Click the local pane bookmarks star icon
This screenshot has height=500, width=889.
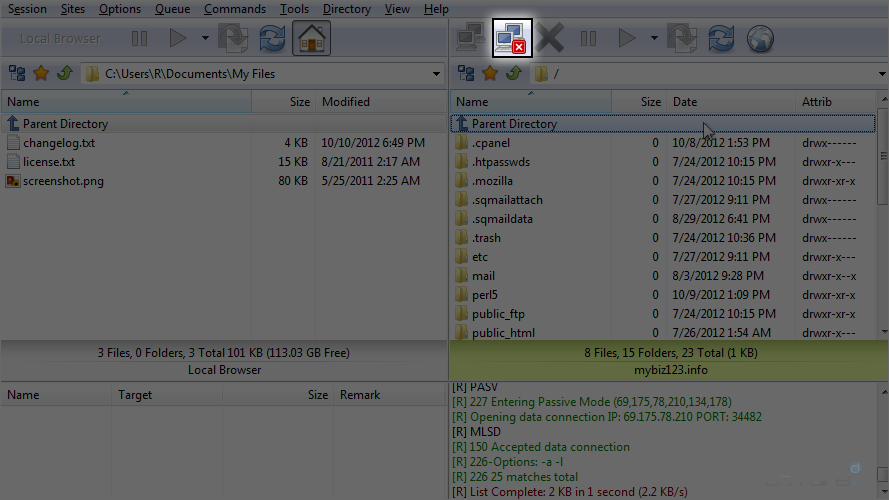tap(41, 73)
